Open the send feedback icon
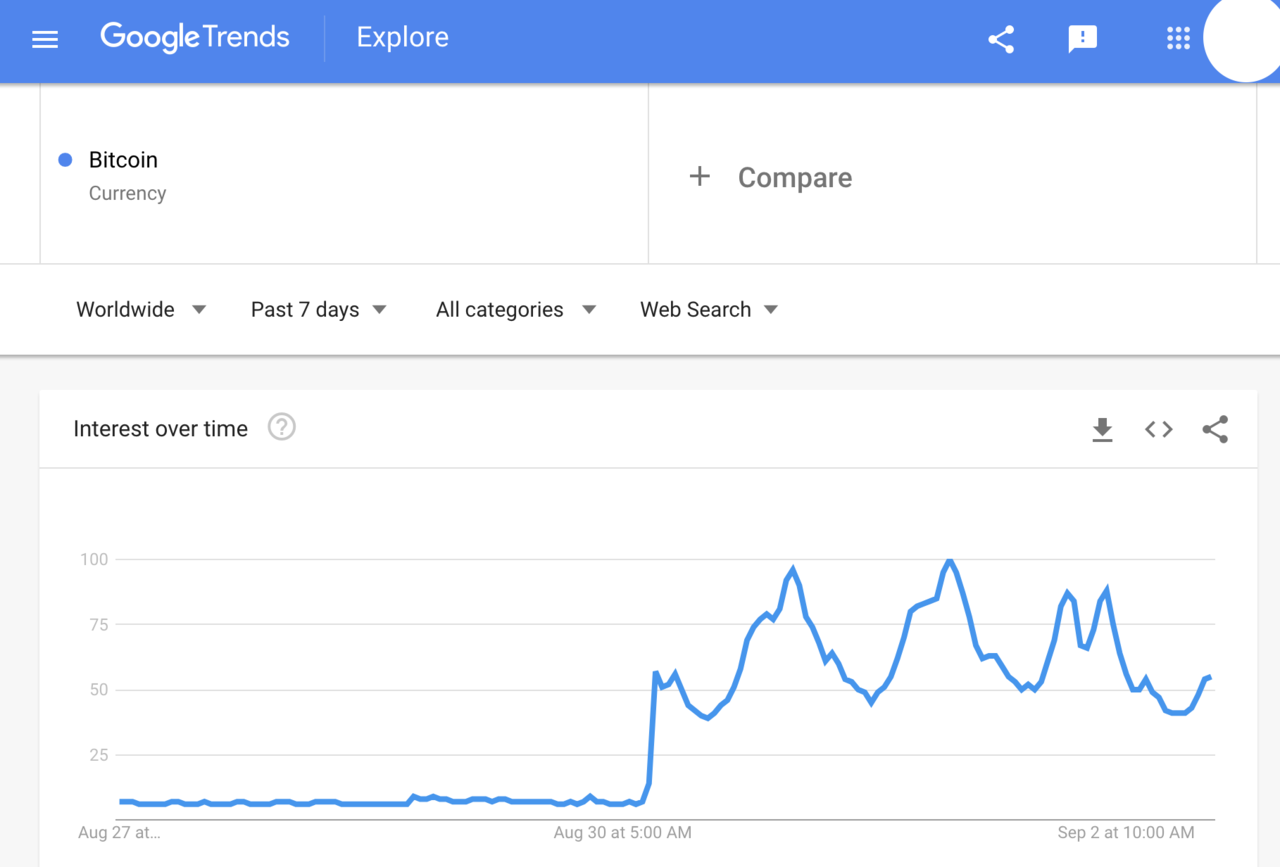Viewport: 1280px width, 867px height. coord(1083,39)
